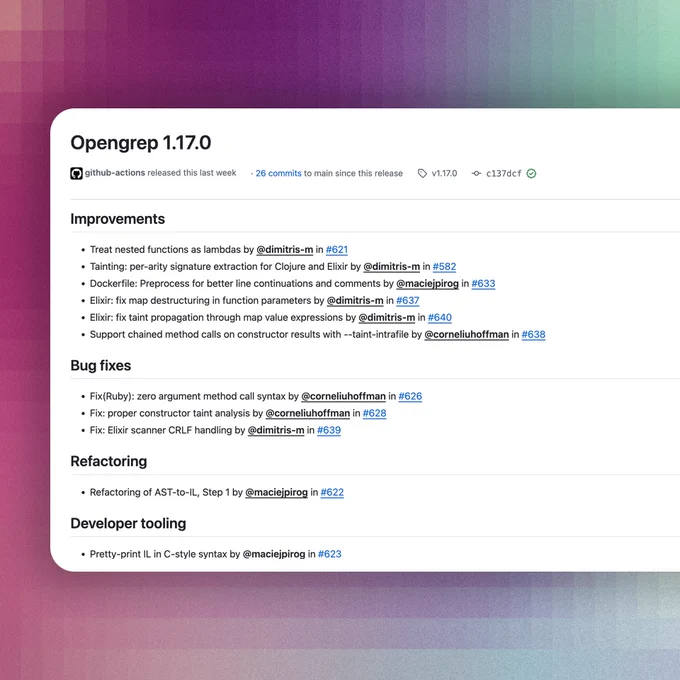
Task: Open pull request #623
Action: pyautogui.click(x=330, y=554)
